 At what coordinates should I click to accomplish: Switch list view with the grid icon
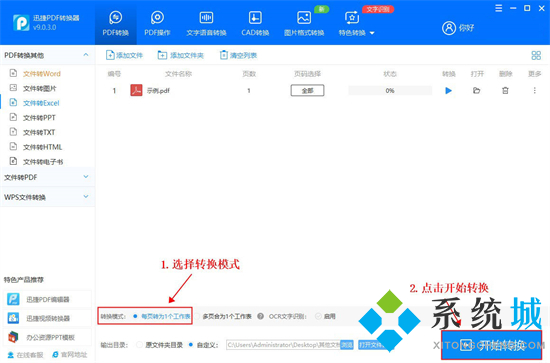536,55
